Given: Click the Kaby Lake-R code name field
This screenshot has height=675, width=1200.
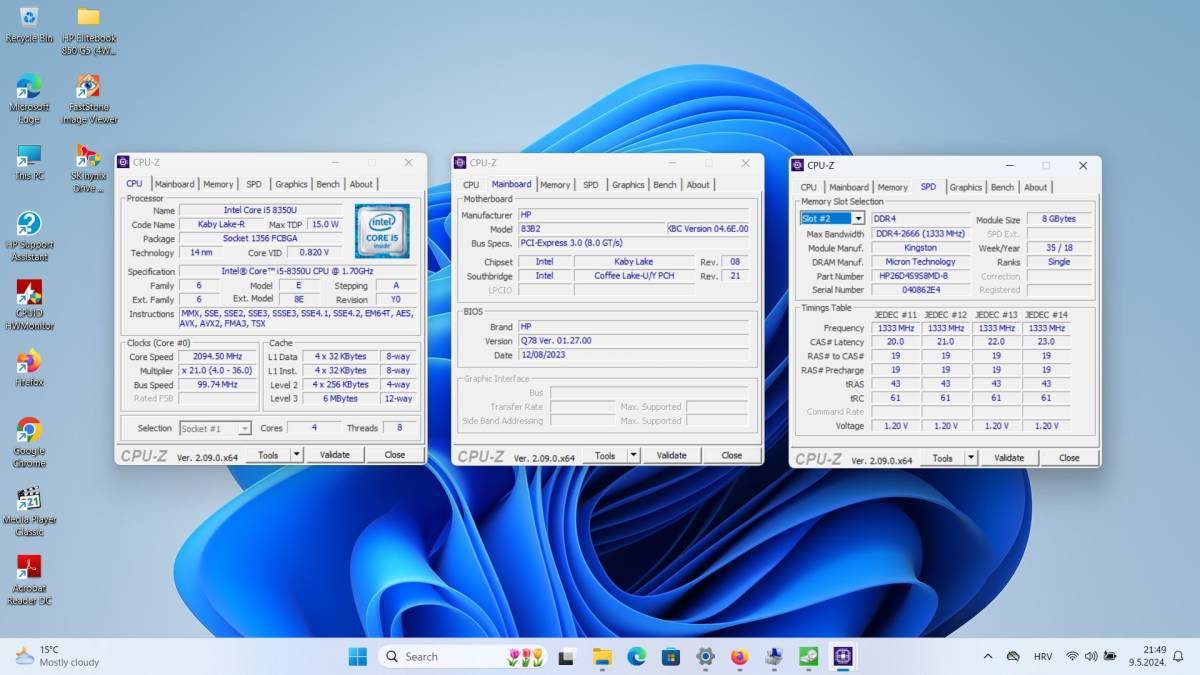Looking at the screenshot, I should 221,225.
